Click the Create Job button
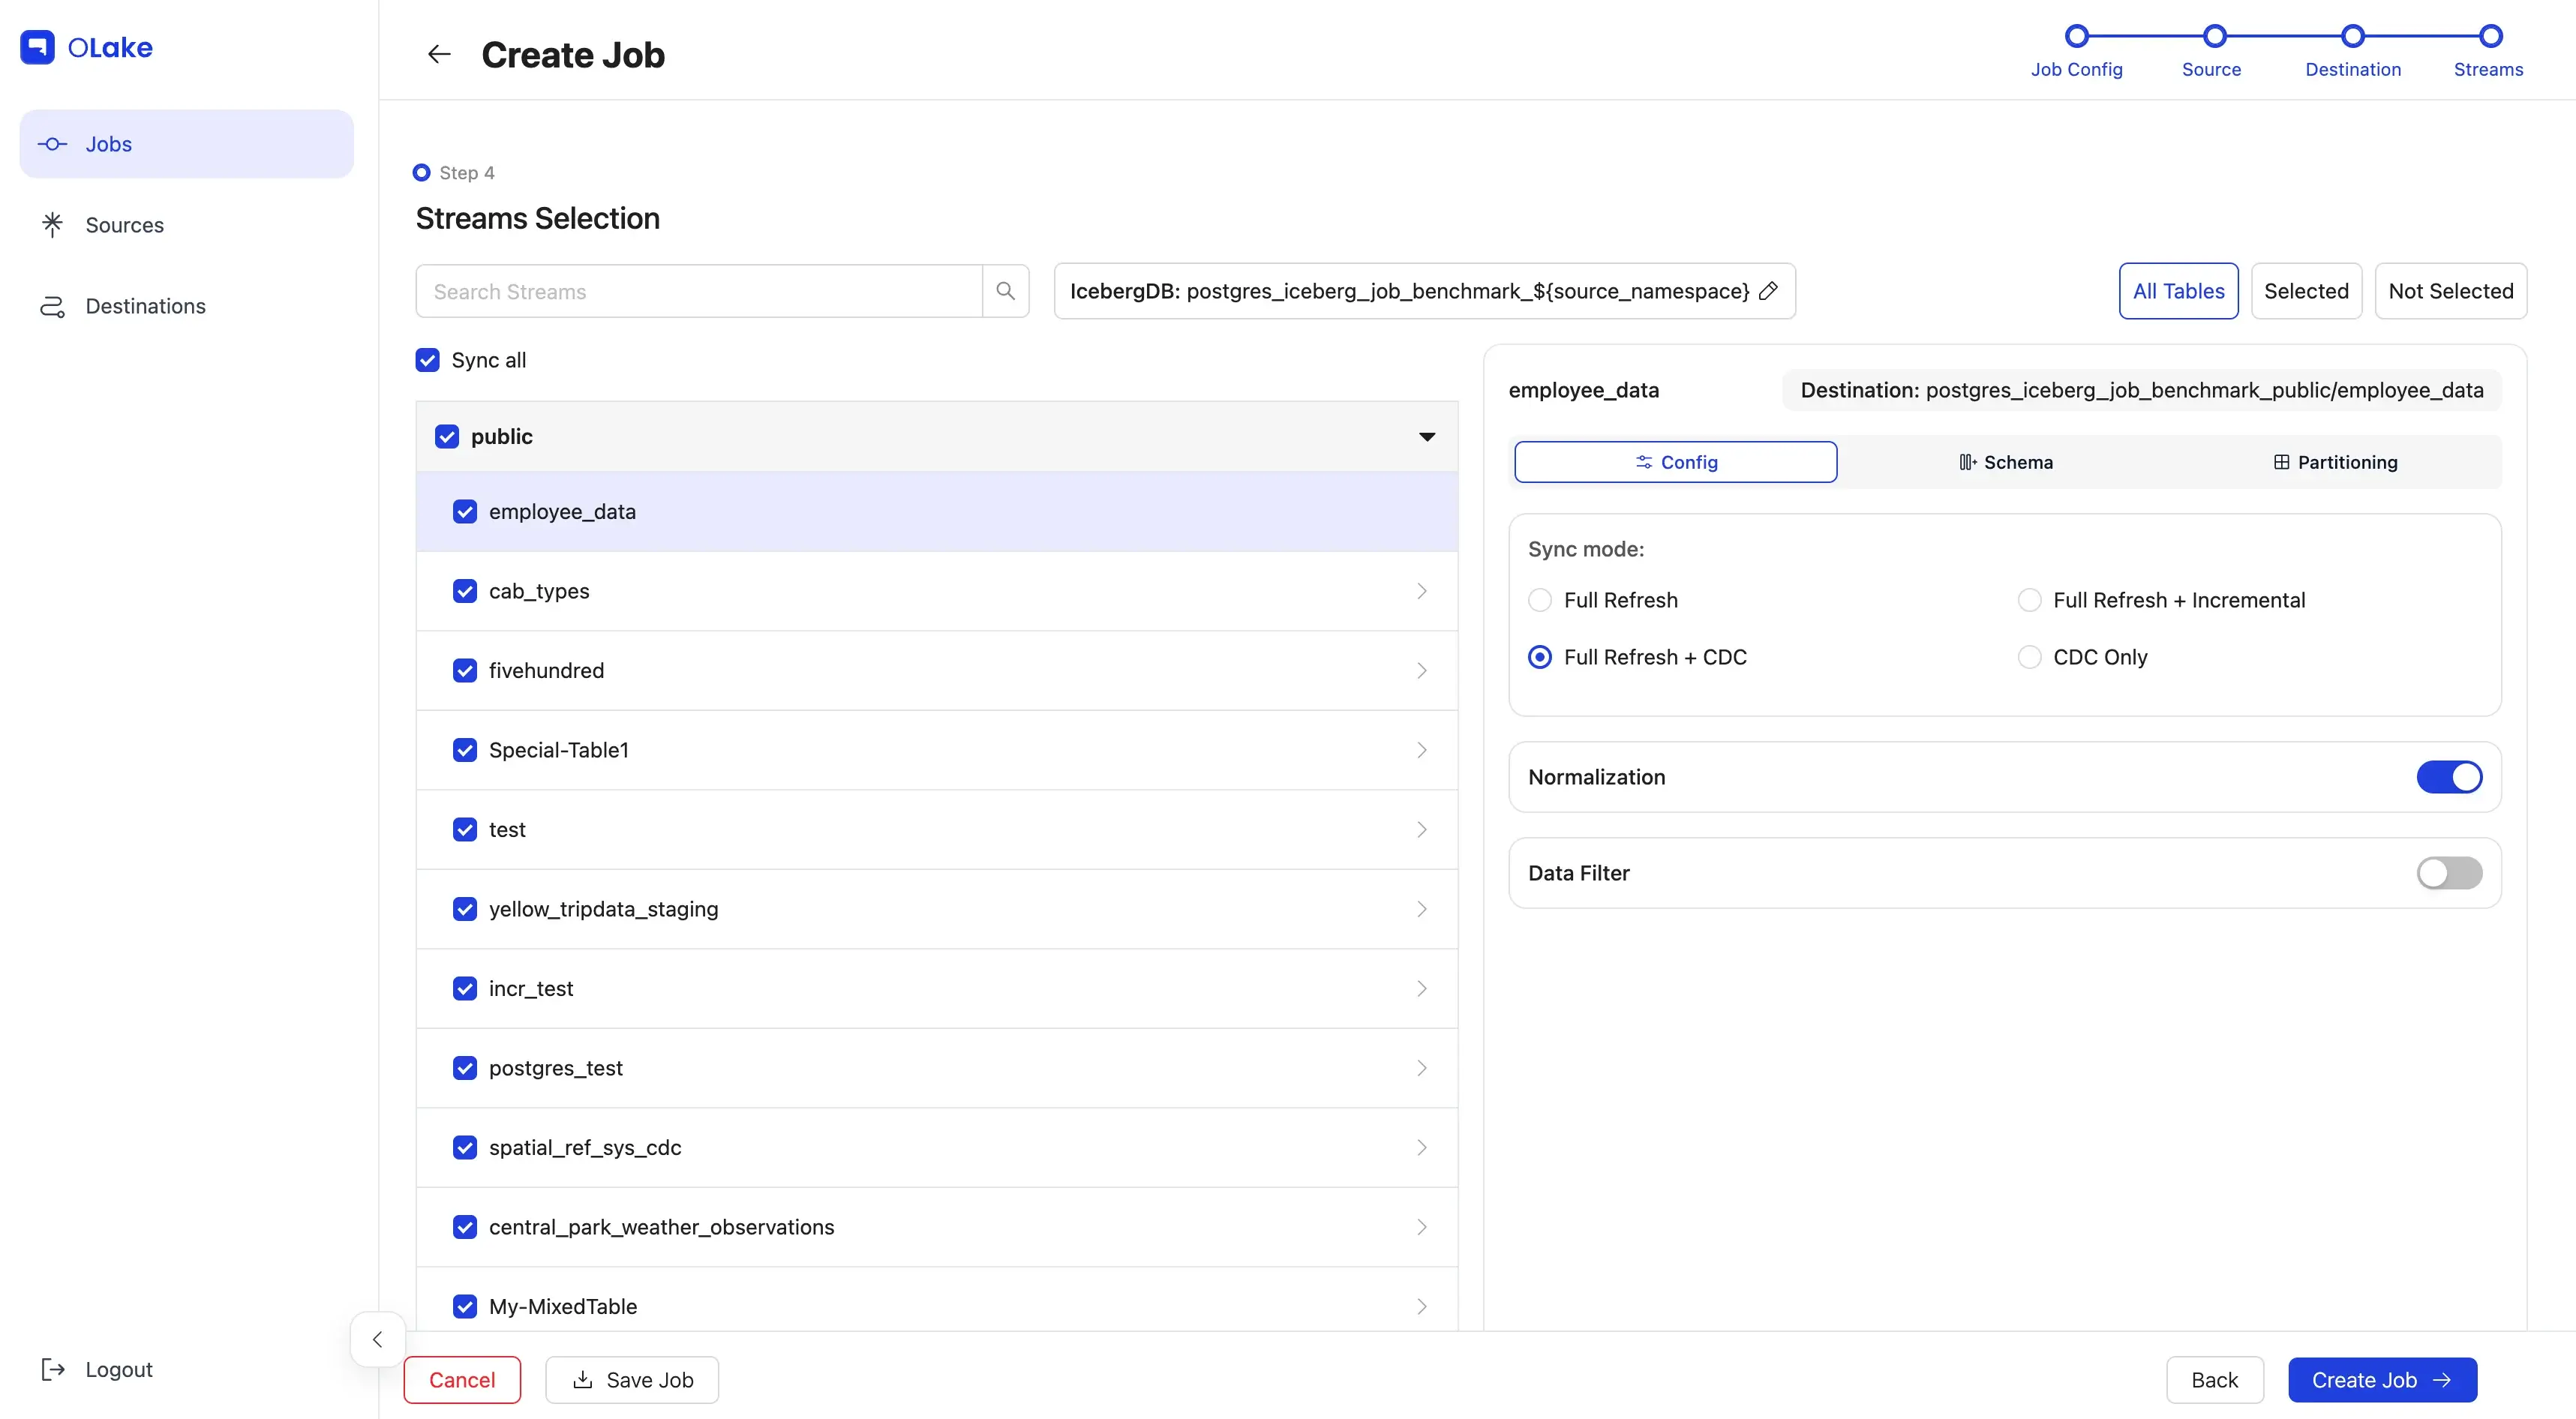 pyautogui.click(x=2381, y=1379)
